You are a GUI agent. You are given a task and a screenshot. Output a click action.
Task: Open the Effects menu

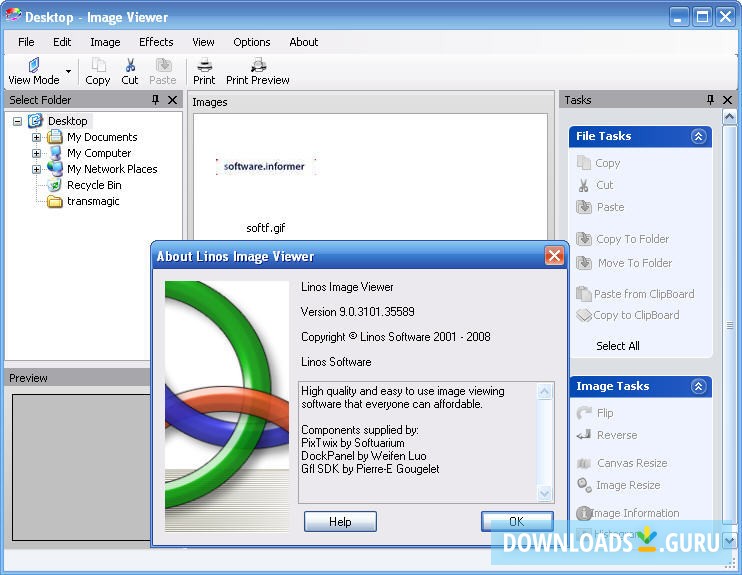pyautogui.click(x=156, y=42)
